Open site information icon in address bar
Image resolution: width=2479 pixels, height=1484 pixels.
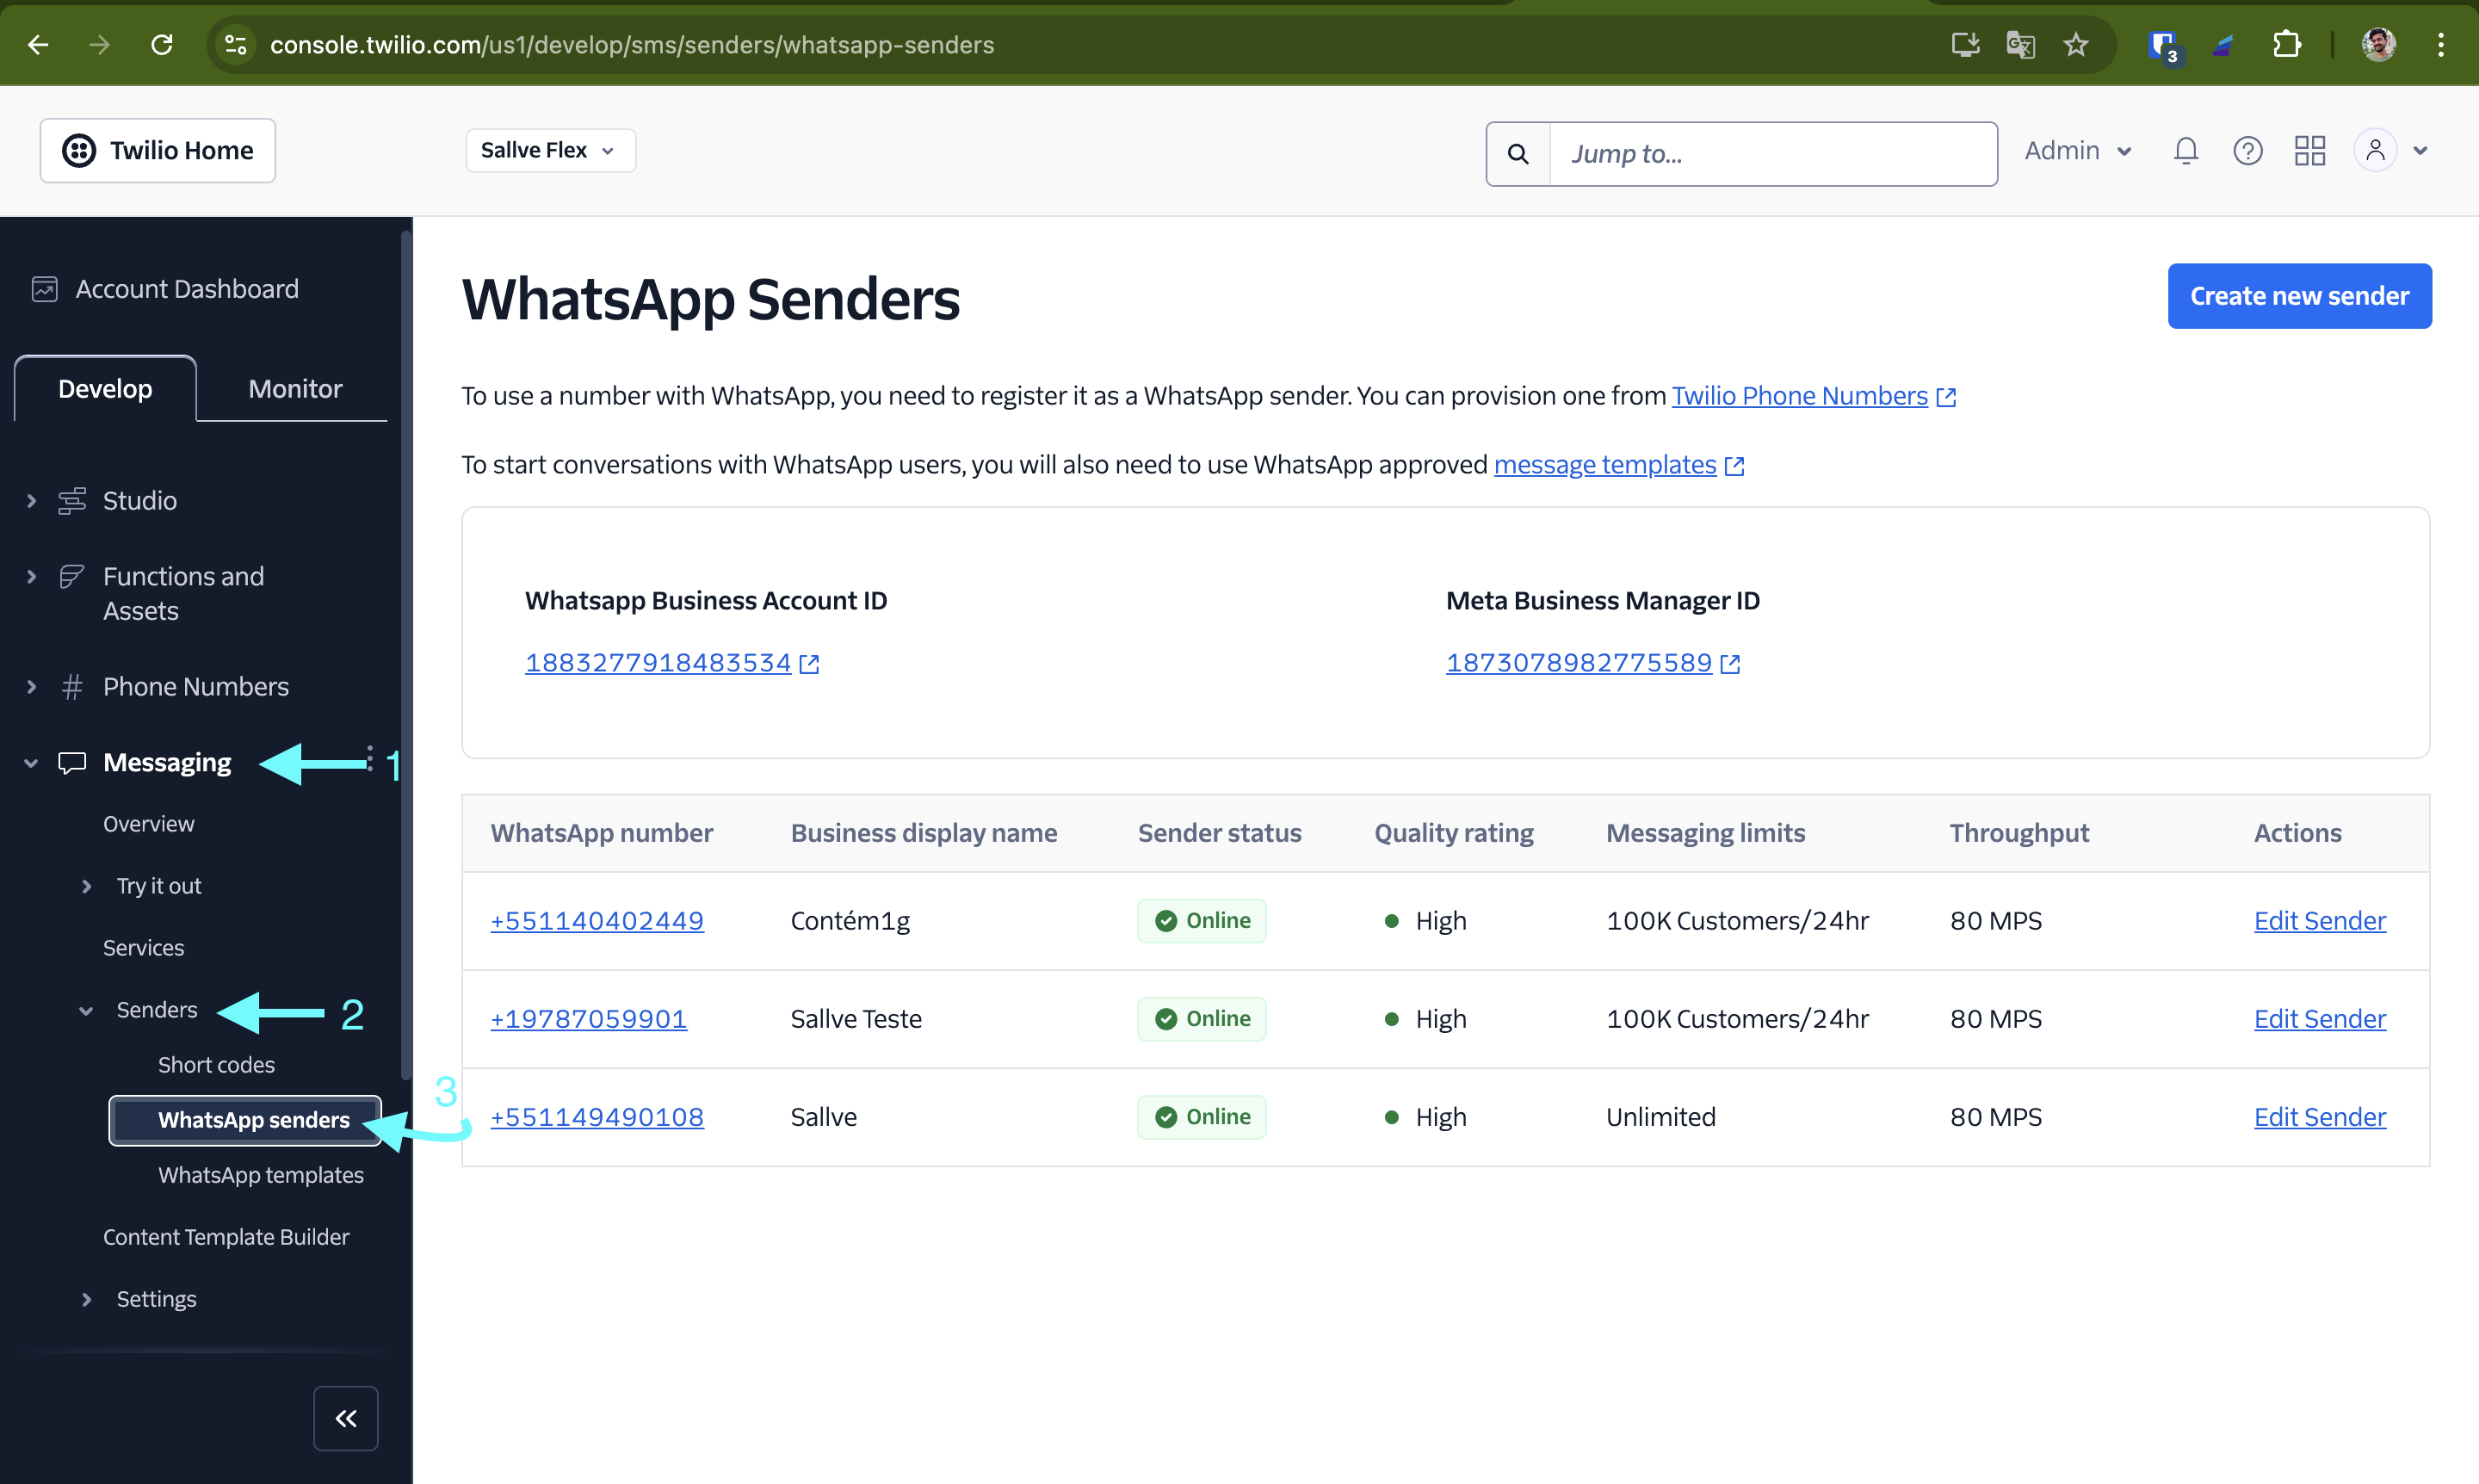(236, 44)
